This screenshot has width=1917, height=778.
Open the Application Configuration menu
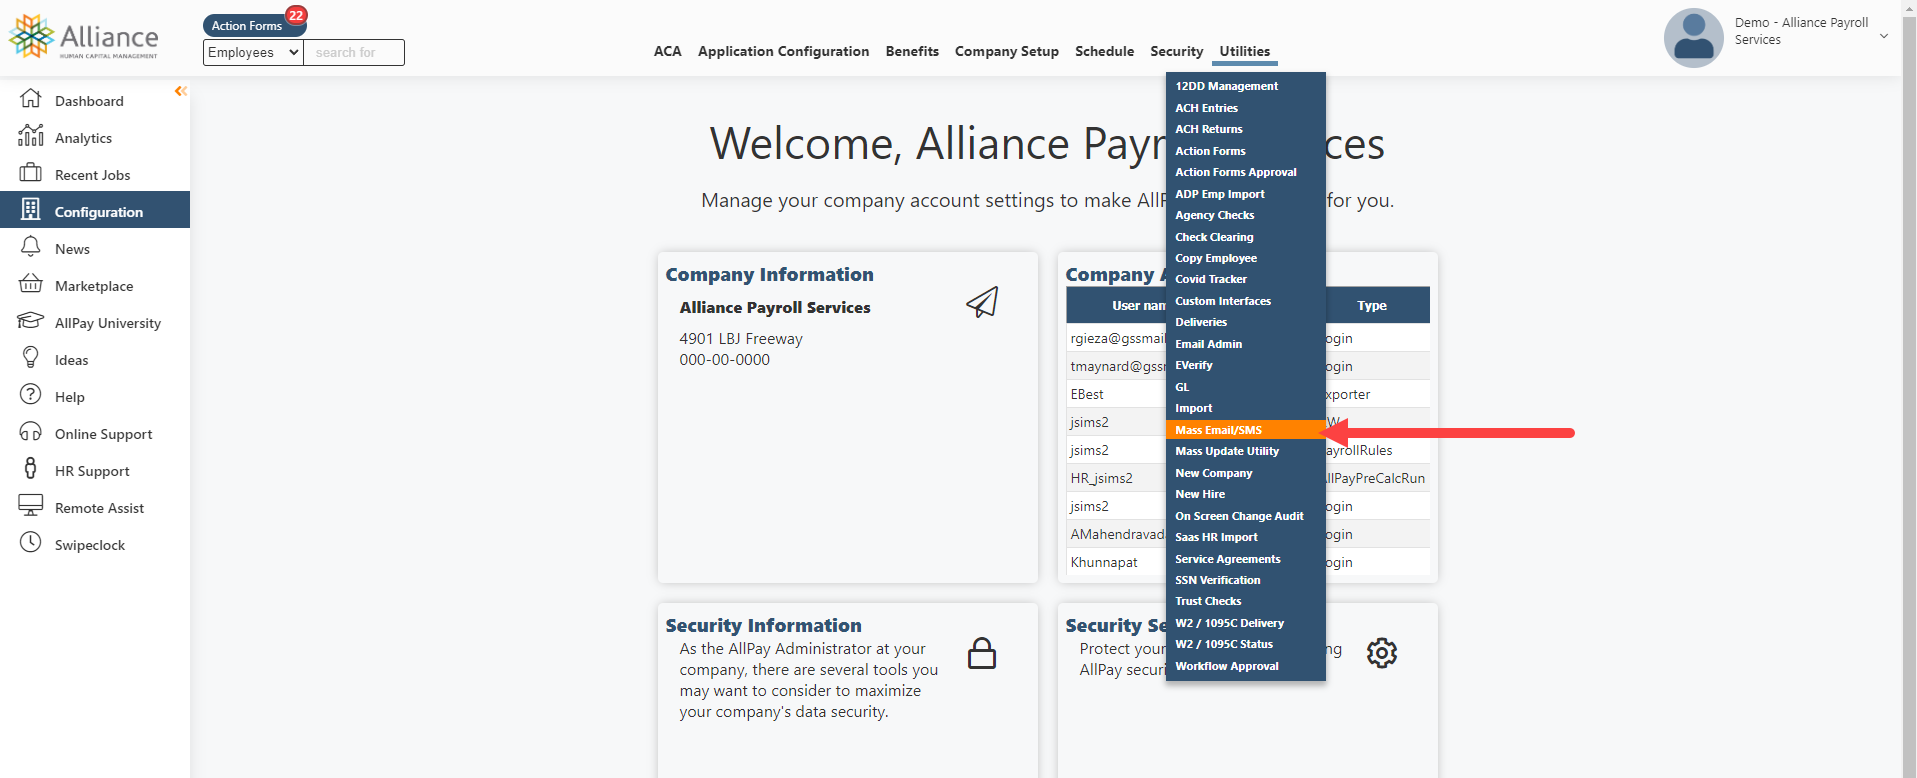pyautogui.click(x=783, y=51)
